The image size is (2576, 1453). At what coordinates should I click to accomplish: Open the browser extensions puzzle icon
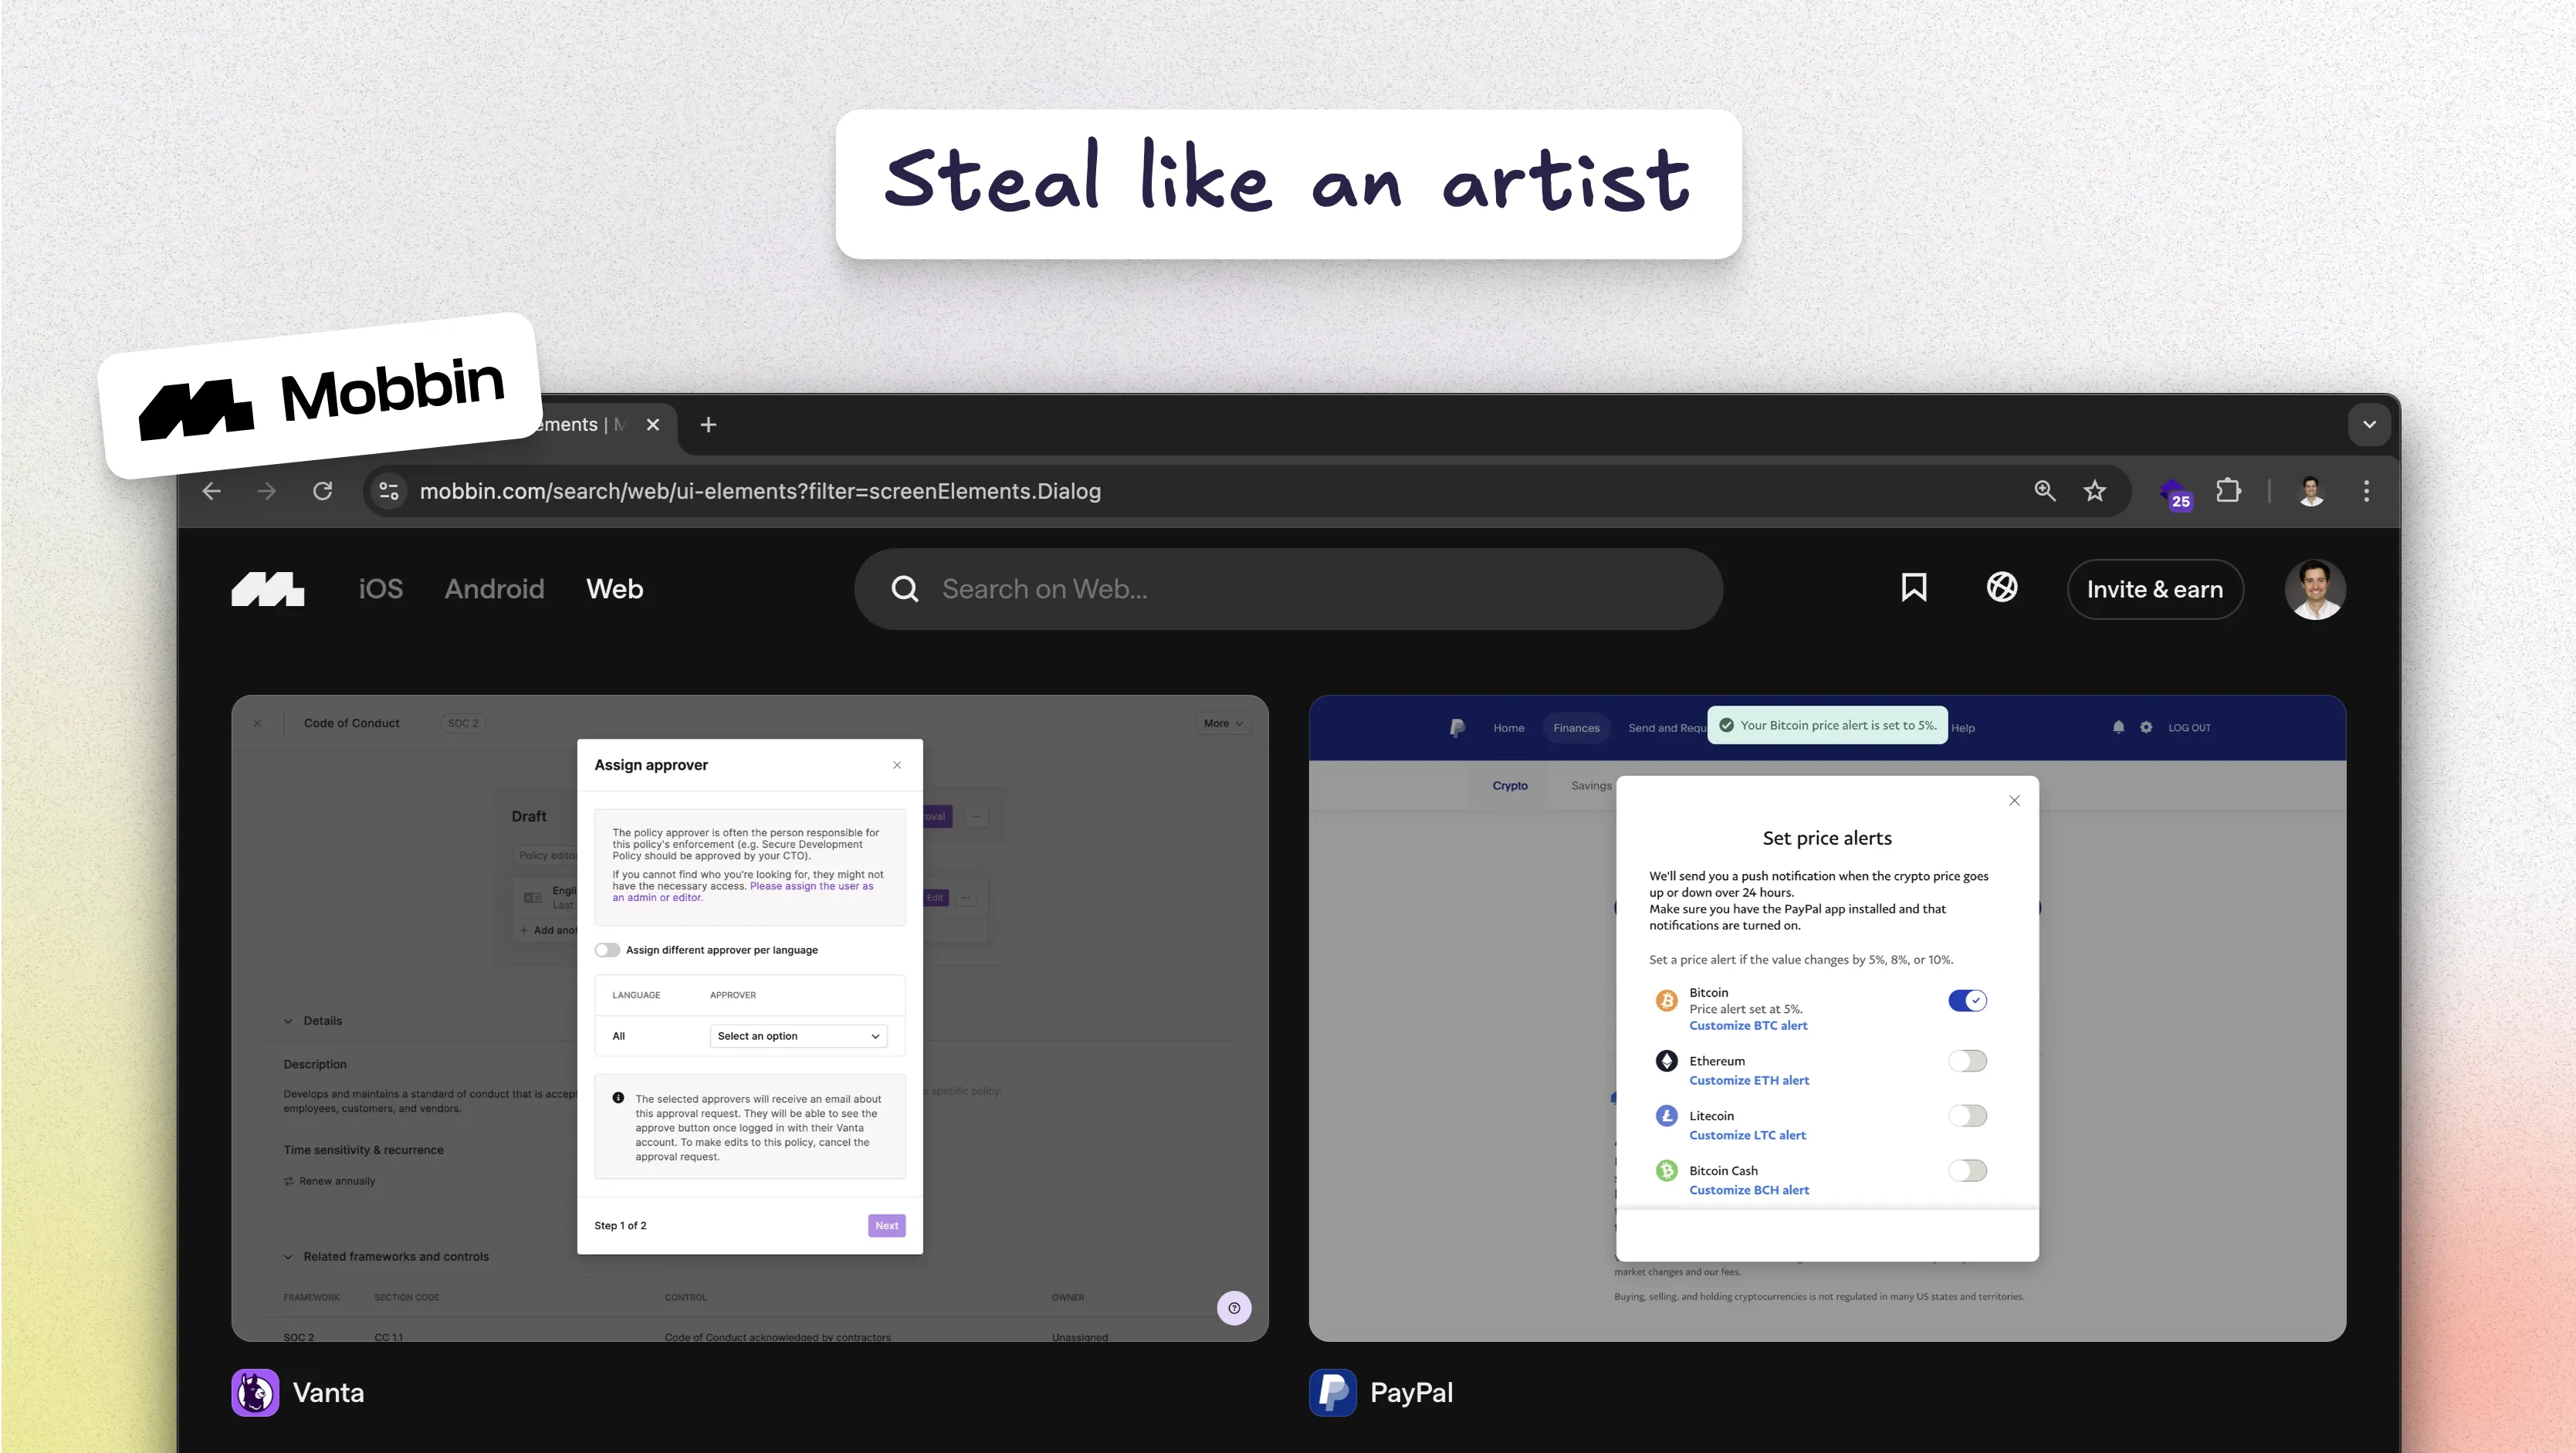(2229, 491)
